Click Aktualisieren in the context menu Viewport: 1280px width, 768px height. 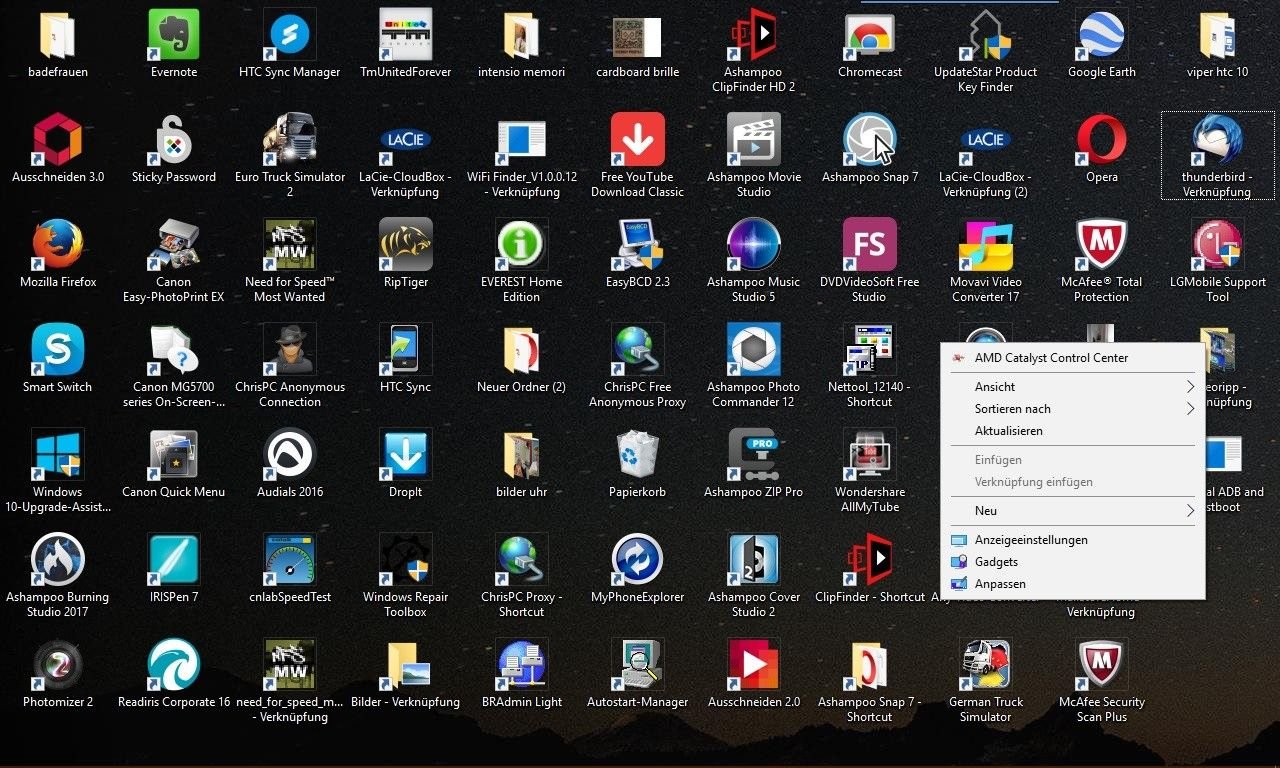click(x=1072, y=431)
